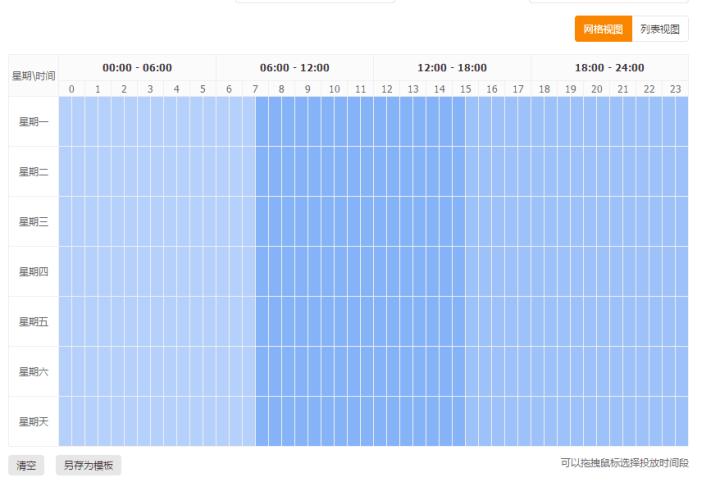This screenshot has height=482, width=720.
Task: Click the 星期三 row label
Action: tap(33, 222)
